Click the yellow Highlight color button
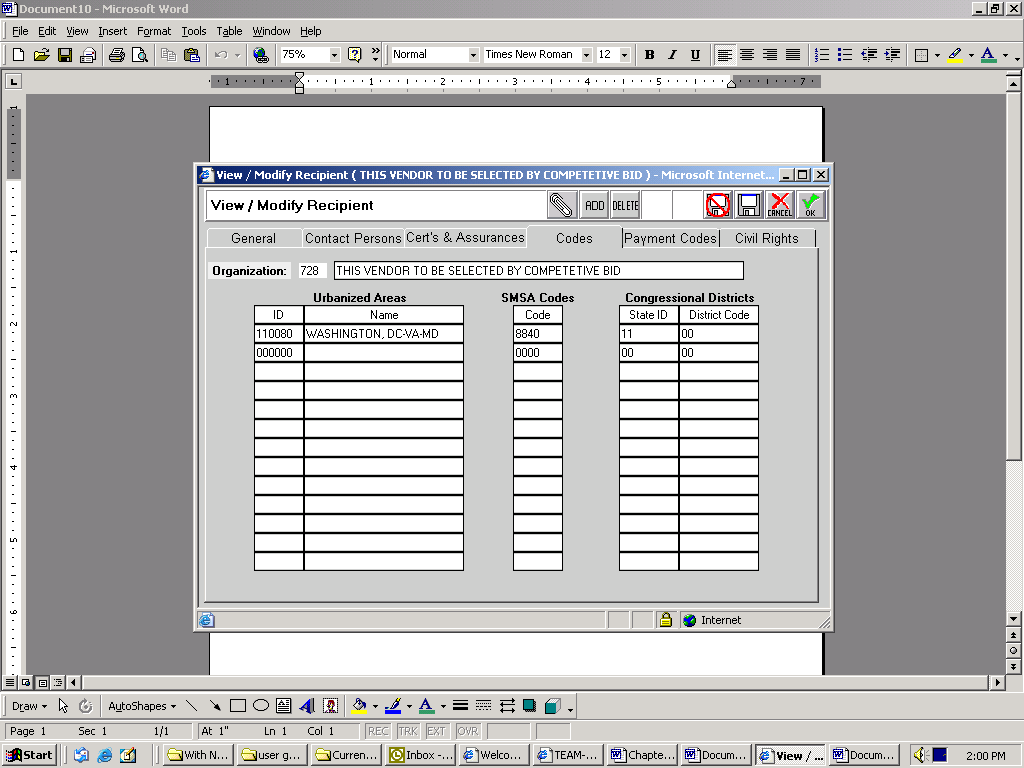1024x768 pixels. click(955, 55)
